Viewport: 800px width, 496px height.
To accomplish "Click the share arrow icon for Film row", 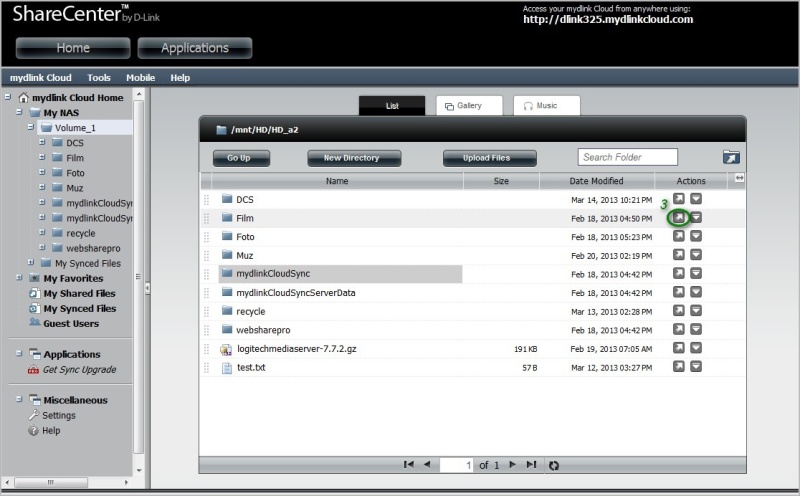I will (679, 217).
